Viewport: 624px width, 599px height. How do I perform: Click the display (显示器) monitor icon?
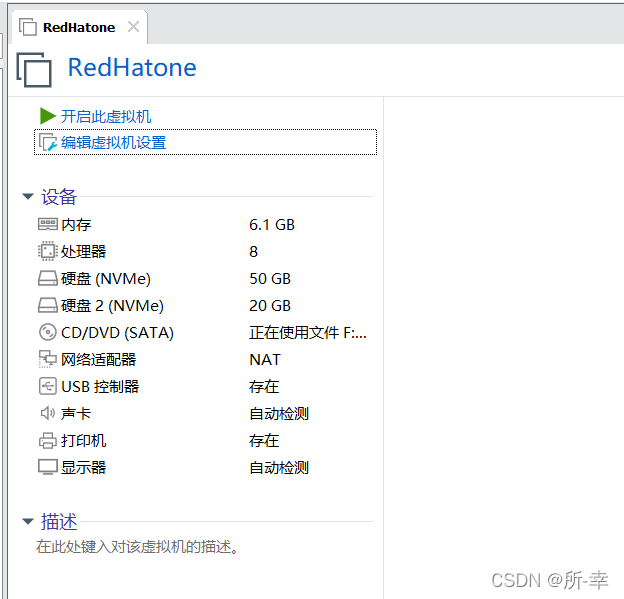48,467
